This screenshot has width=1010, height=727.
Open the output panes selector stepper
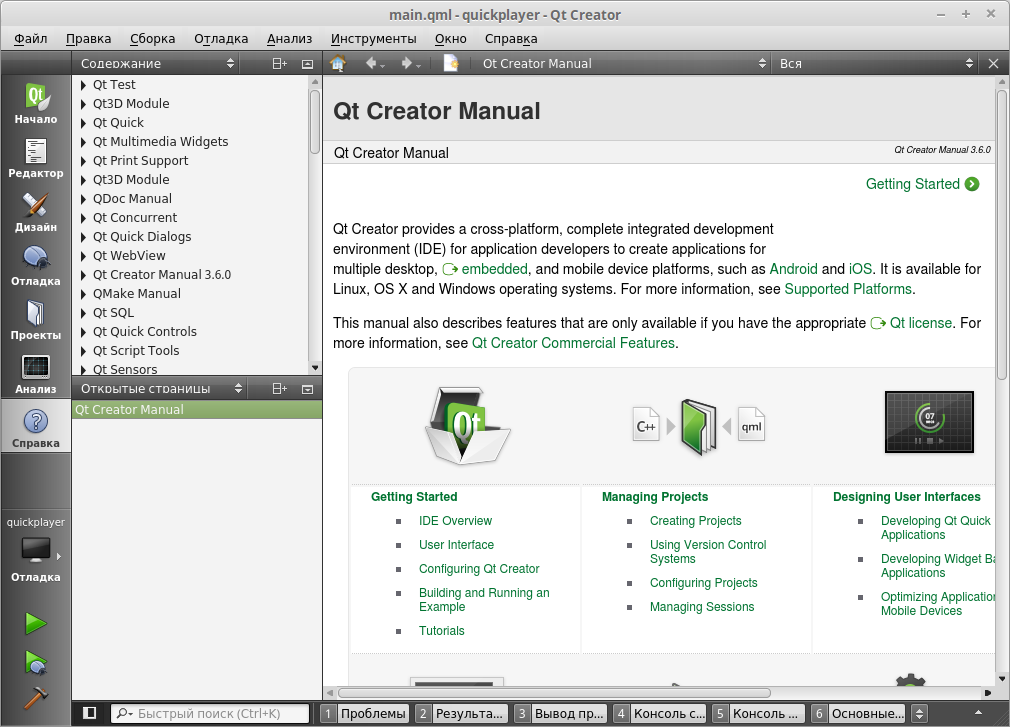(x=920, y=713)
